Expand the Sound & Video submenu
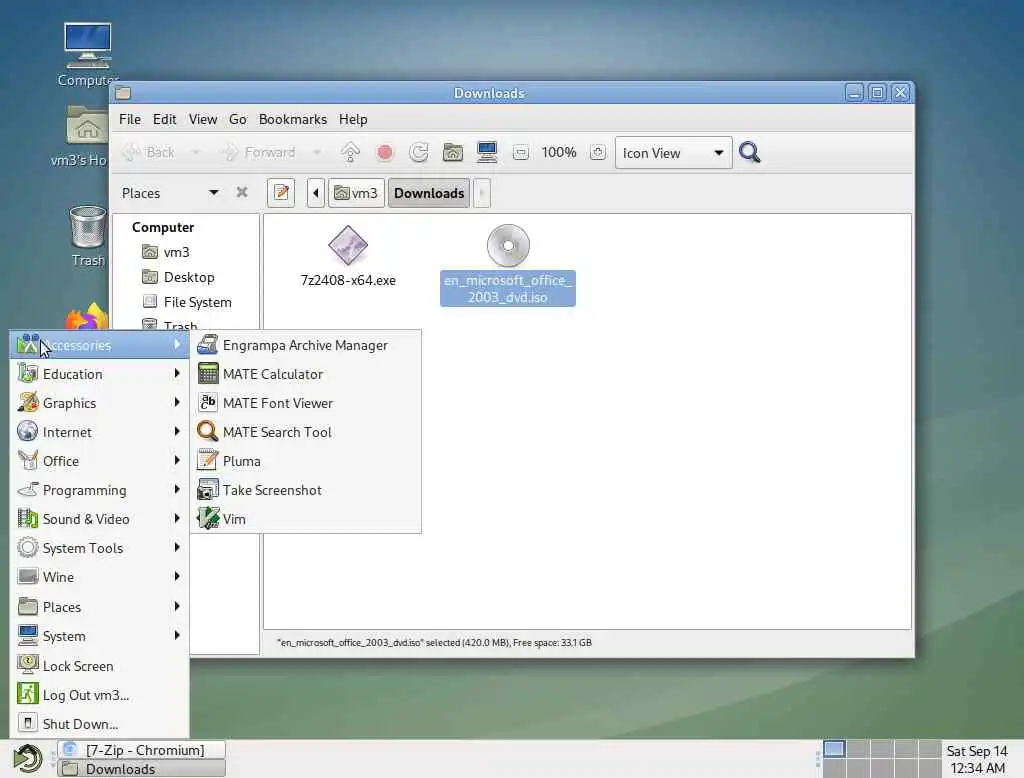1024x778 pixels. (x=99, y=519)
